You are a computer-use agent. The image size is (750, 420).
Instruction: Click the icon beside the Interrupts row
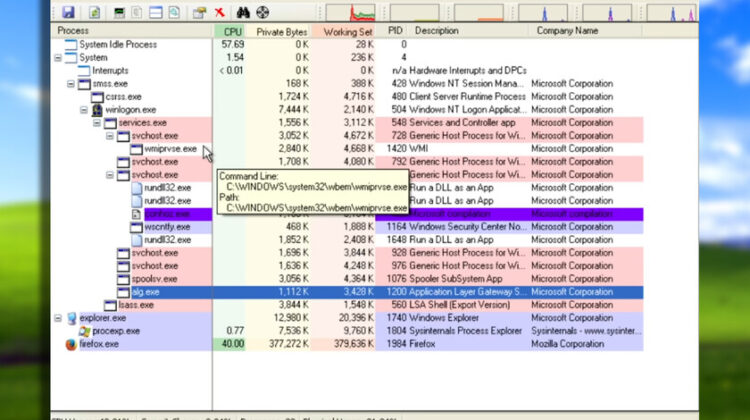tap(84, 71)
